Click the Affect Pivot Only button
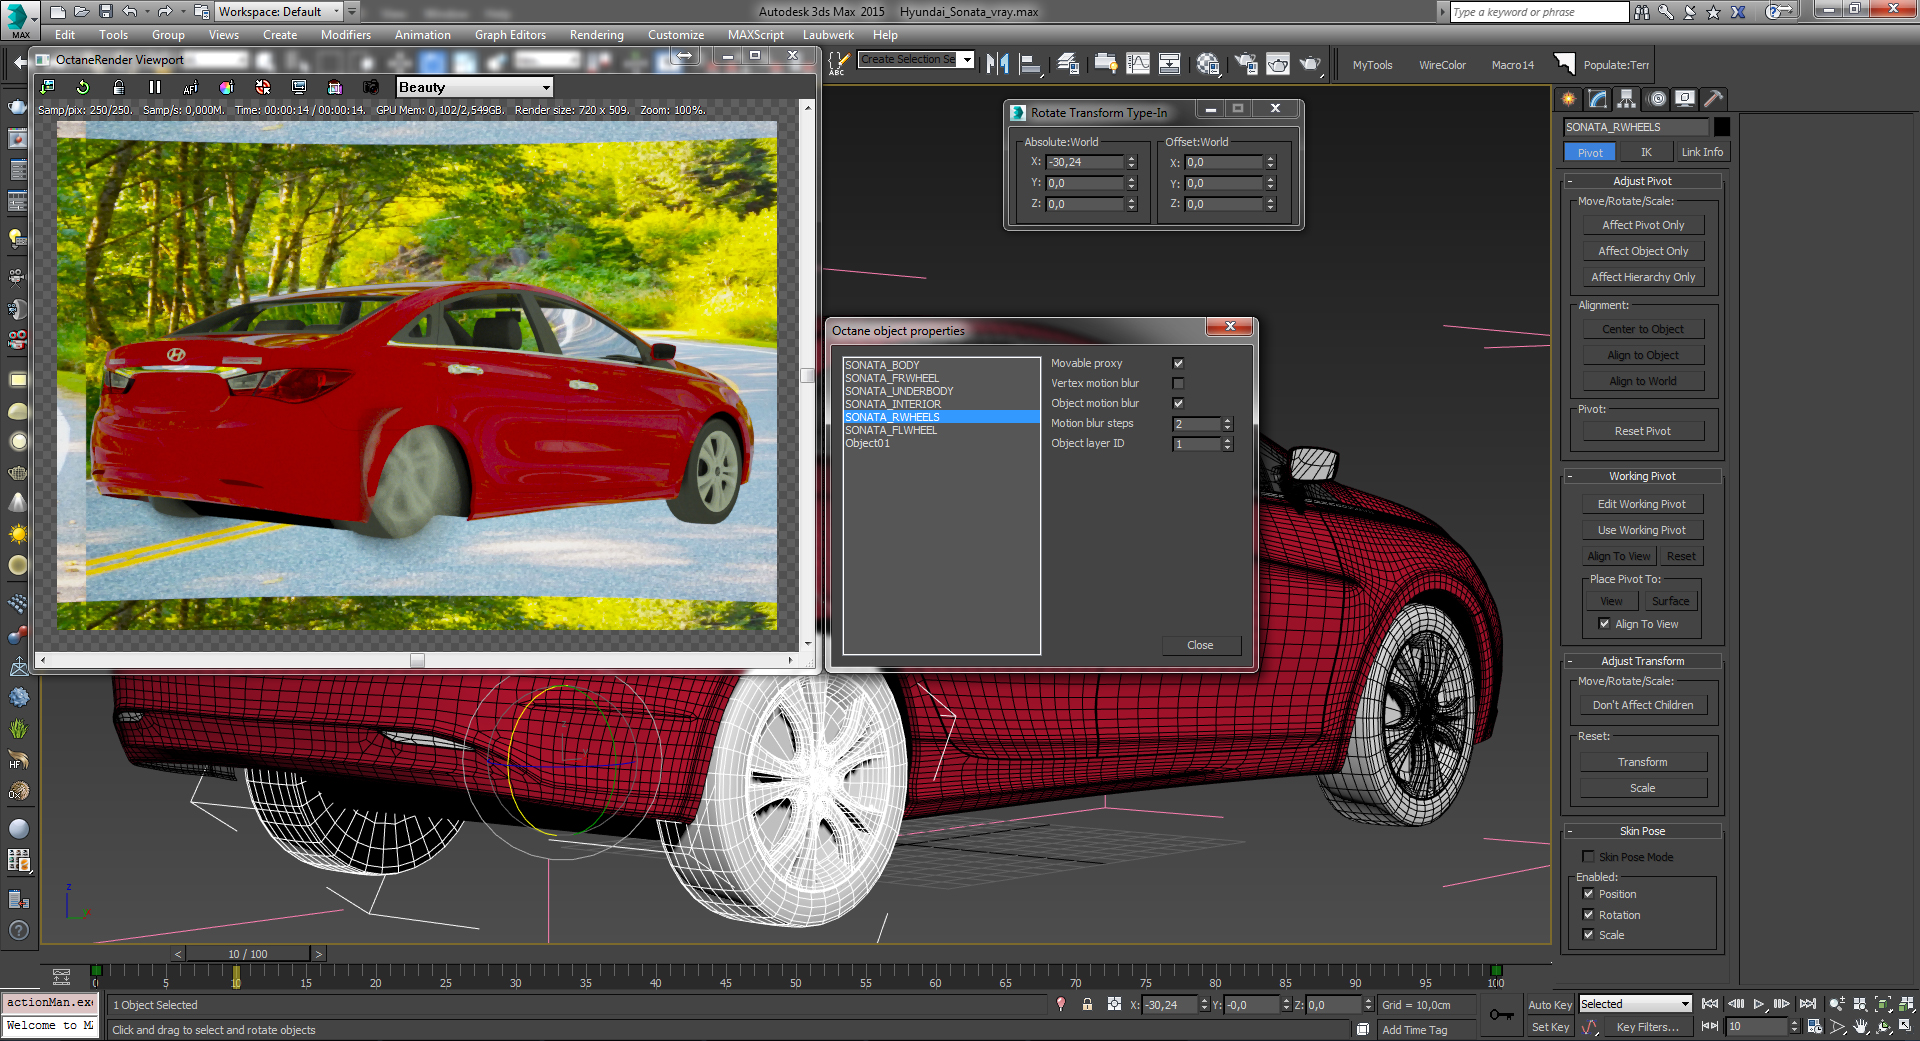1920x1041 pixels. click(1643, 226)
